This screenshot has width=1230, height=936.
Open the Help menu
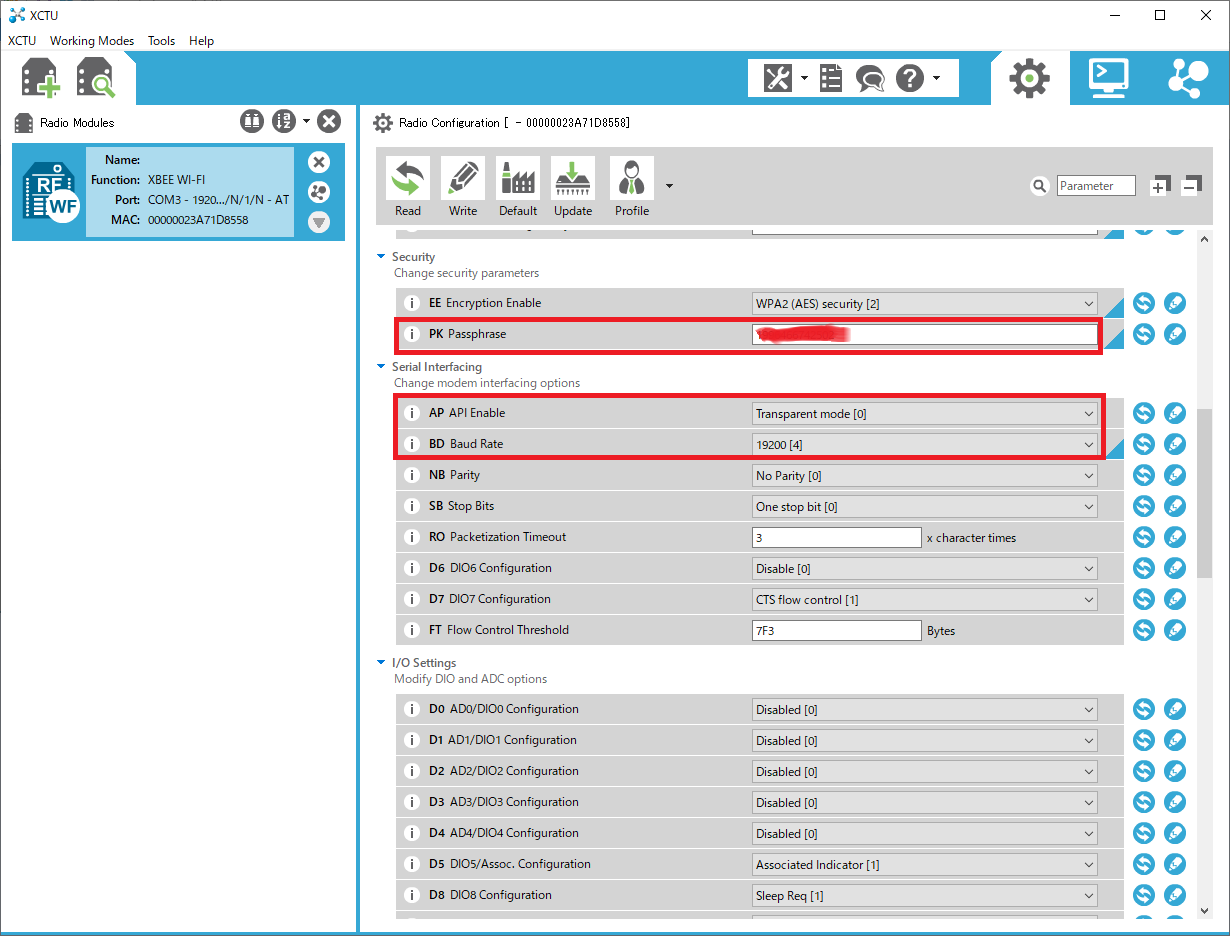coord(201,41)
